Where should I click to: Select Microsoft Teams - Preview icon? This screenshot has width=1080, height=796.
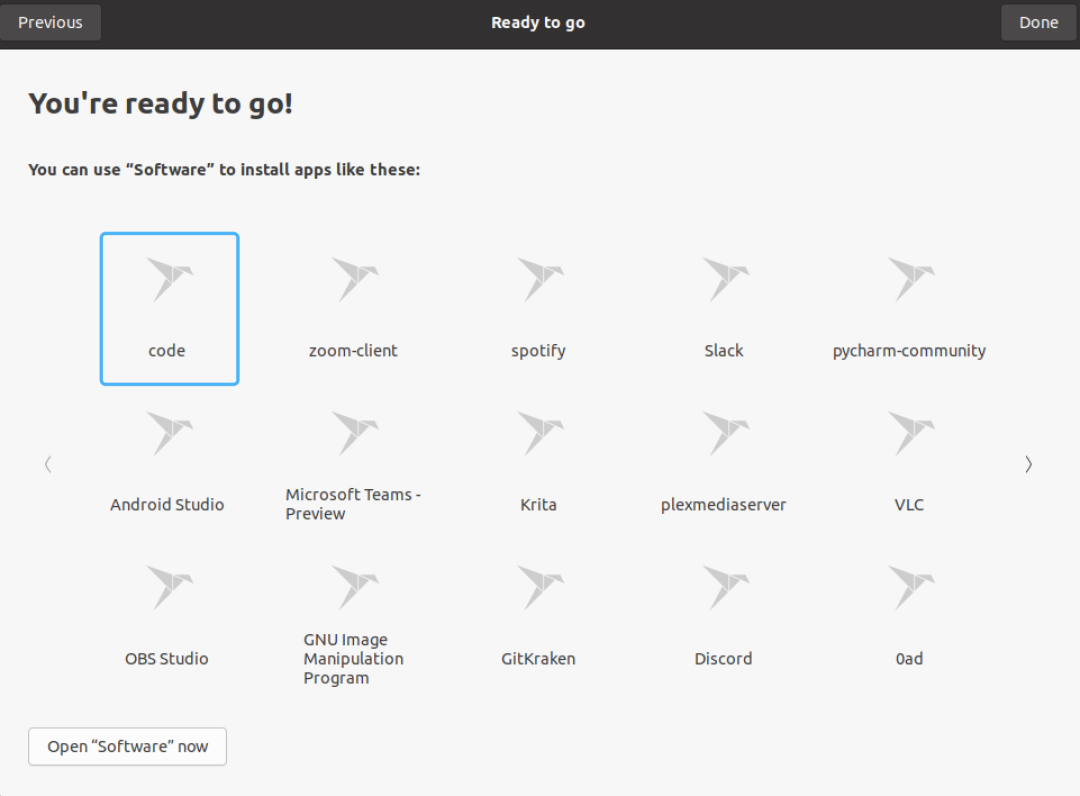click(355, 434)
